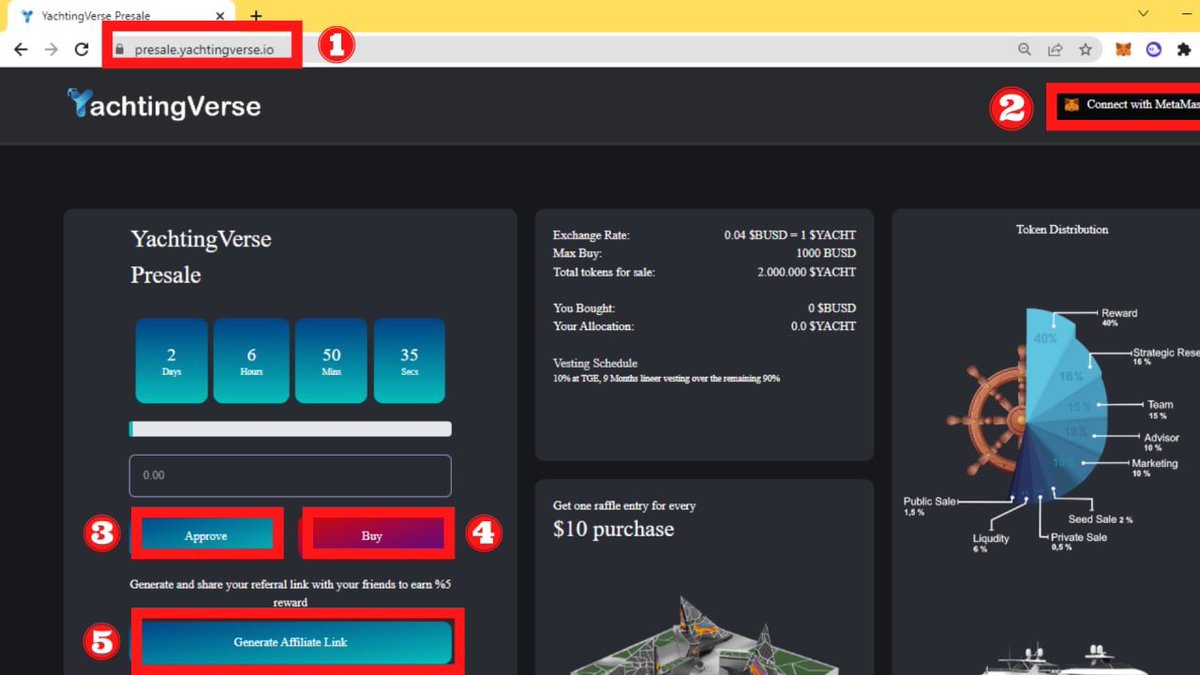1200x675 pixels.
Task: Open the extensions puzzle piece icon
Action: tap(1184, 49)
